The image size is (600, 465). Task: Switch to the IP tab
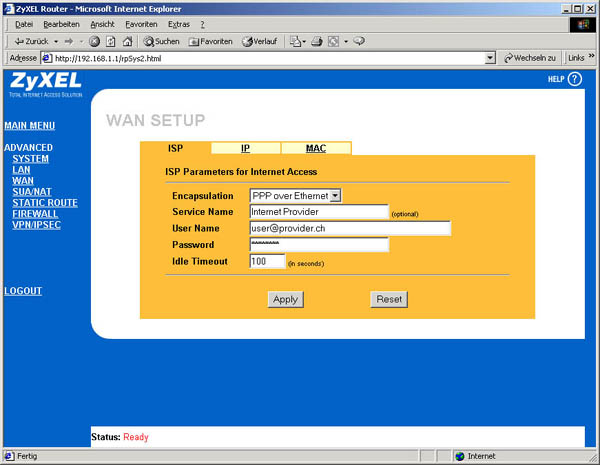tap(245, 148)
